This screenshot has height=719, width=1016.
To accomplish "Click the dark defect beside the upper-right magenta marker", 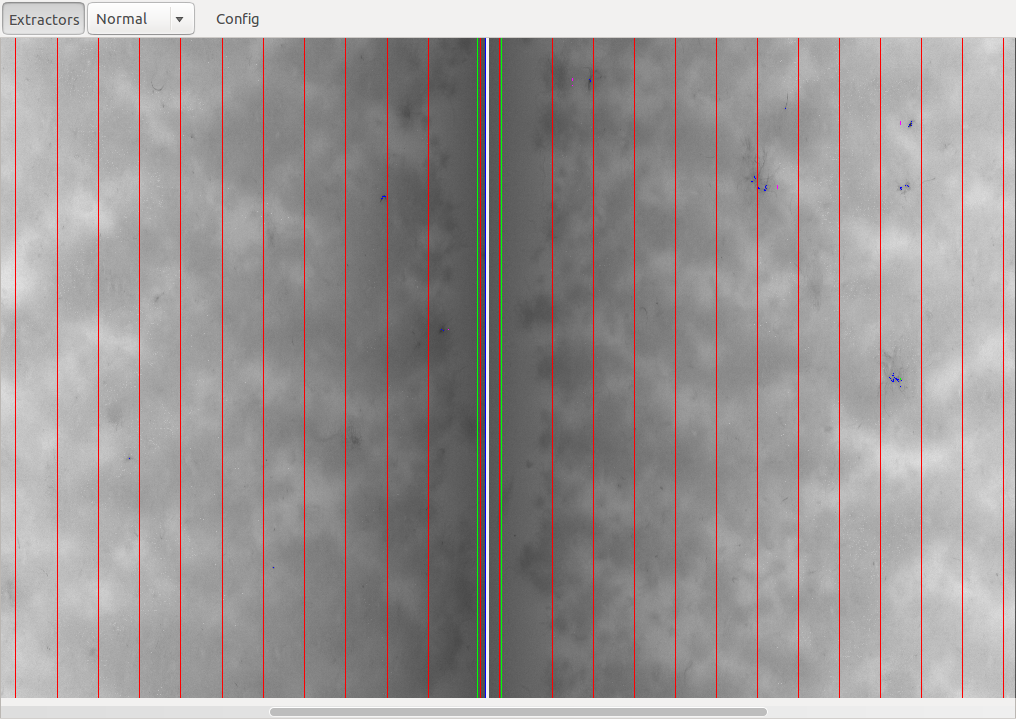I will [910, 124].
